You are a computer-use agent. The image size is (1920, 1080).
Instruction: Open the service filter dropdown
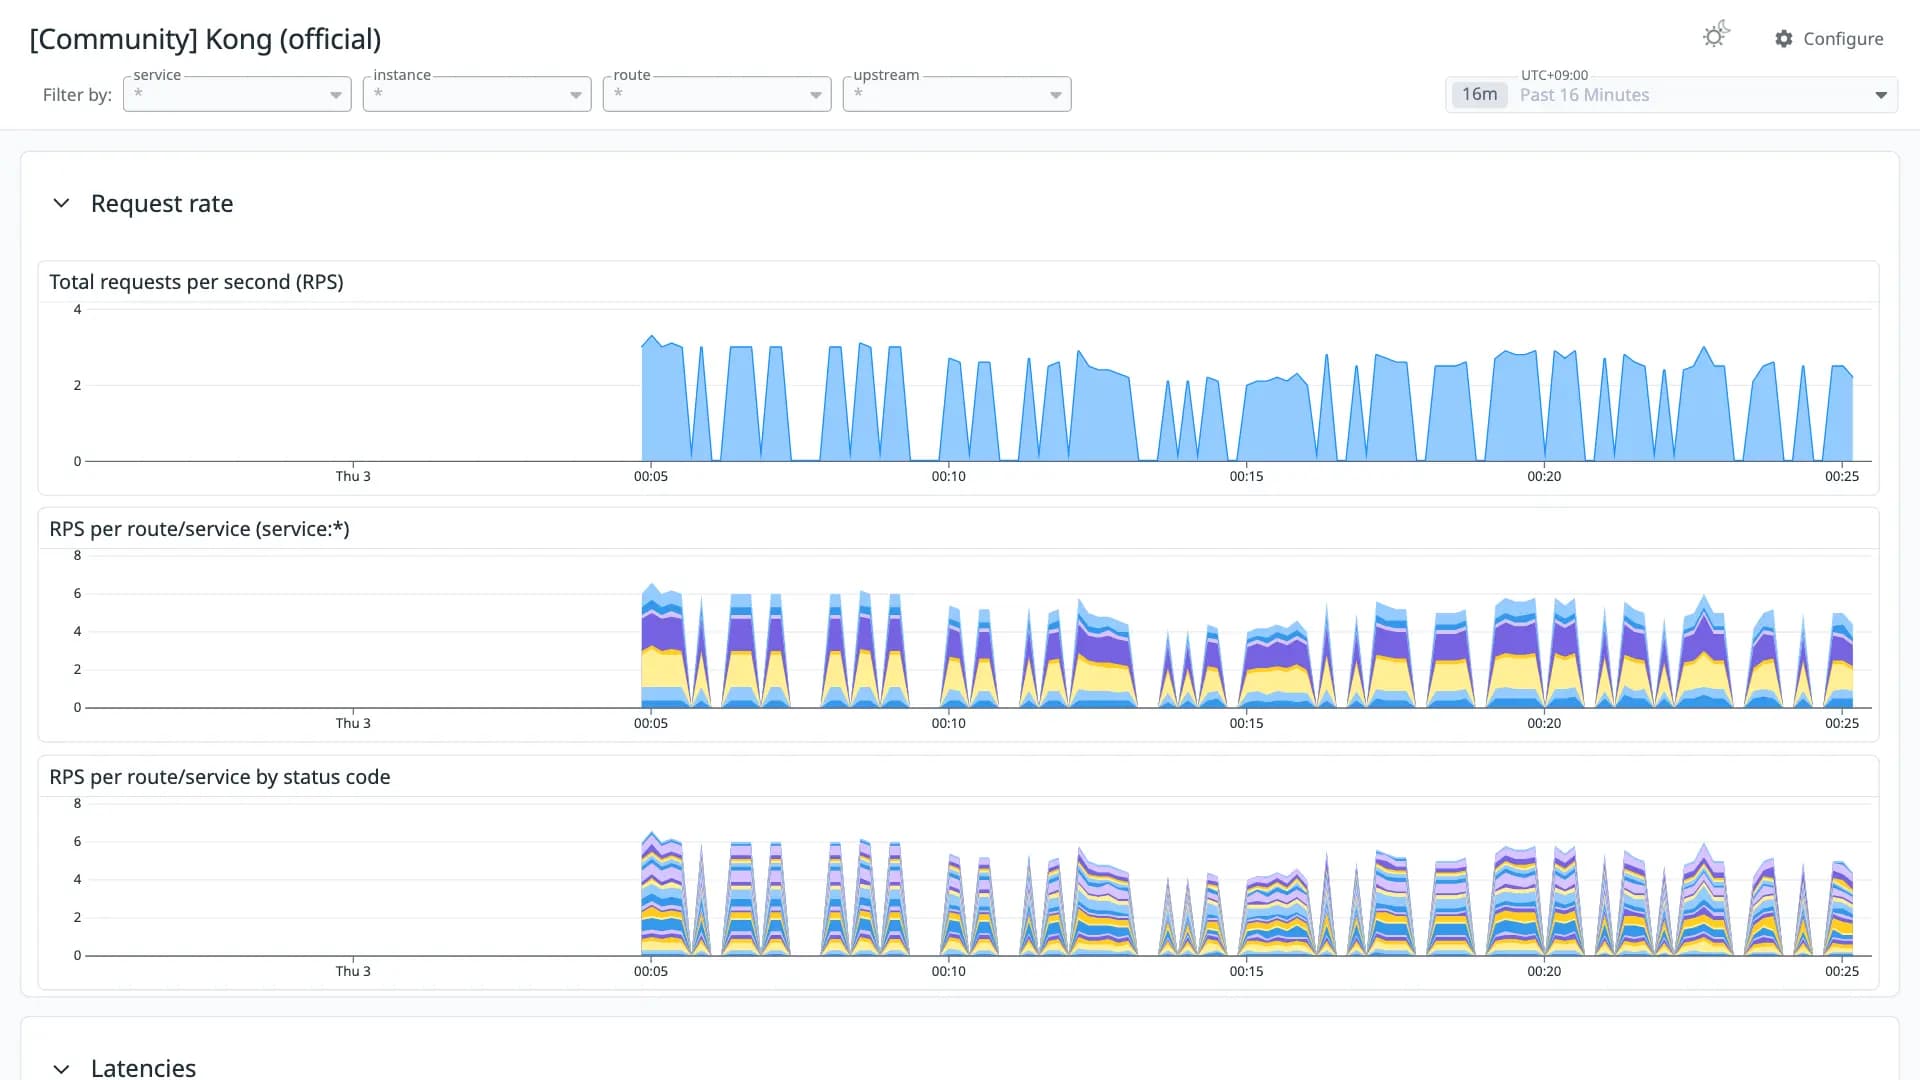(237, 94)
